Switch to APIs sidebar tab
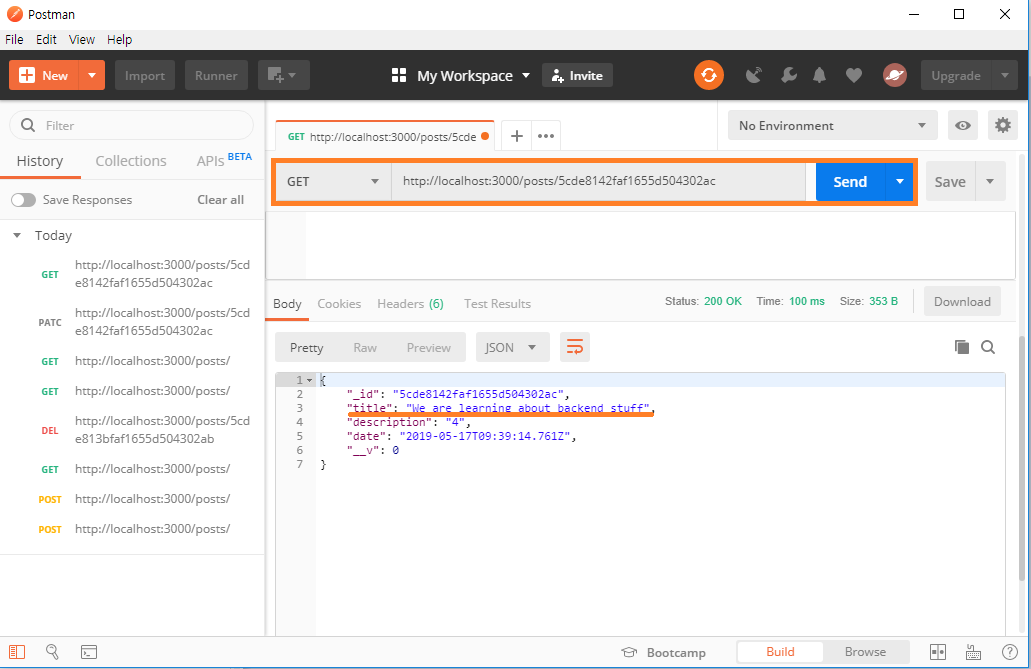Image resolution: width=1031 pixels, height=669 pixels. click(224, 160)
